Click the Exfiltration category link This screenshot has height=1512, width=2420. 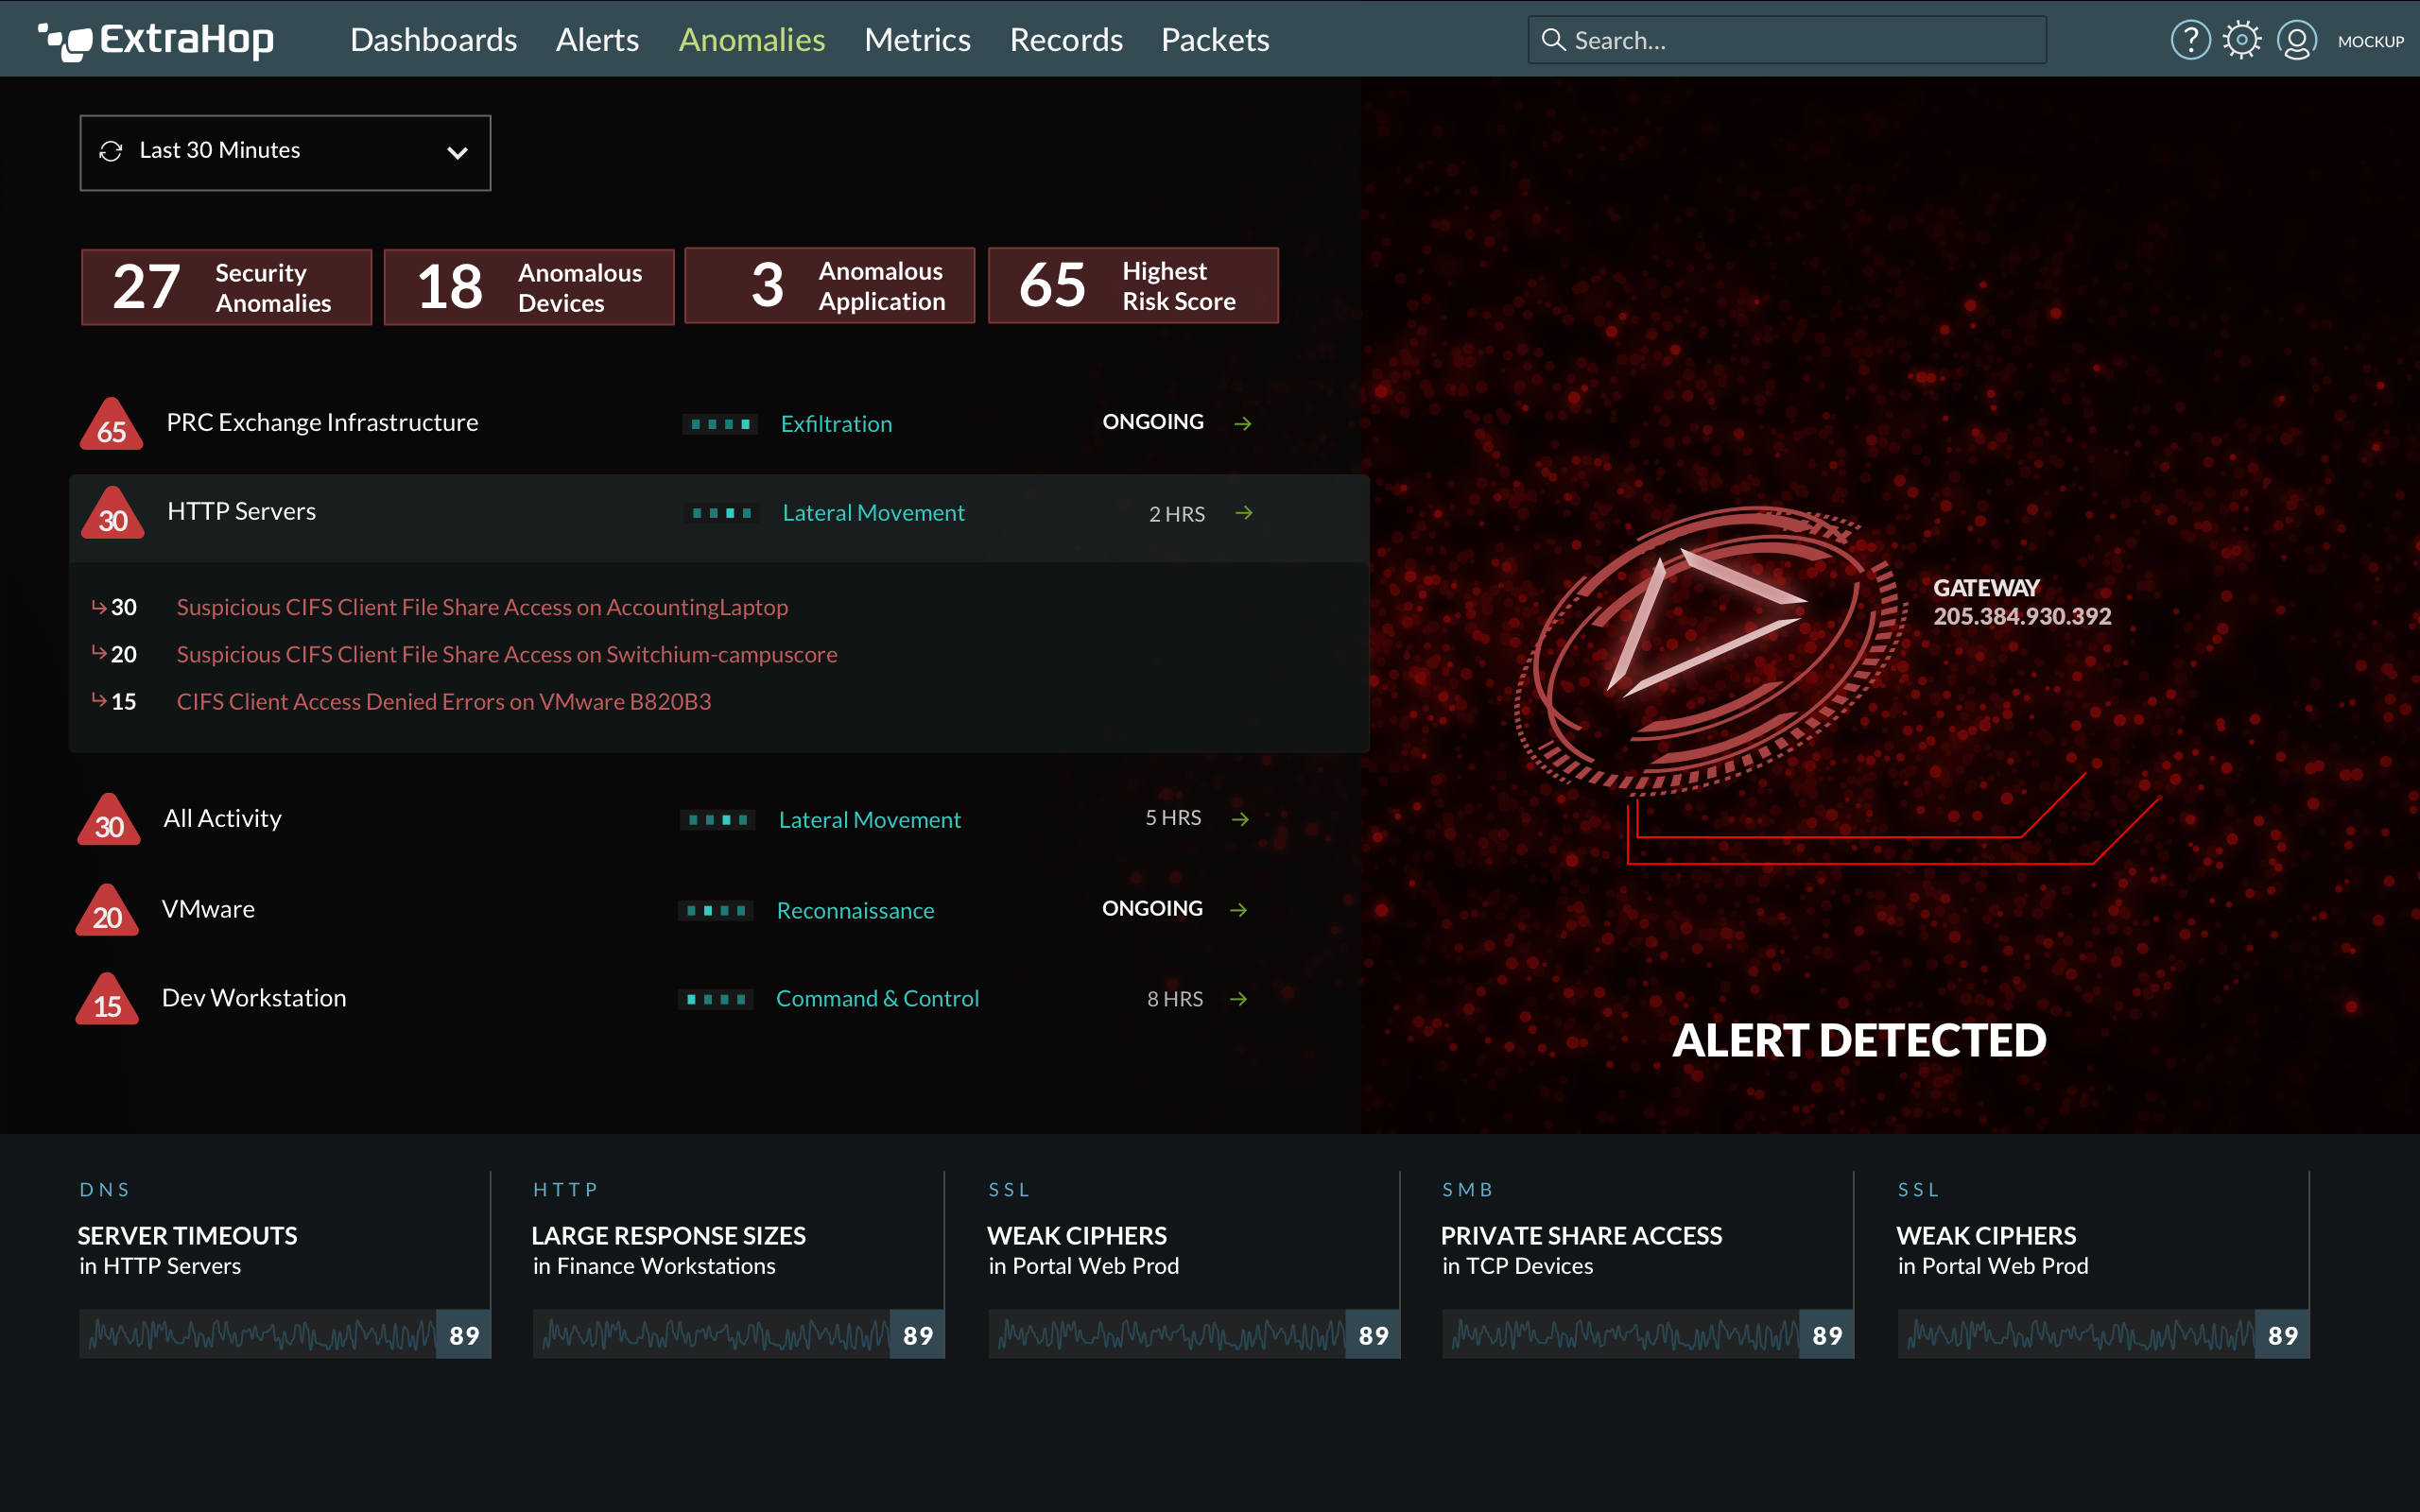(836, 424)
